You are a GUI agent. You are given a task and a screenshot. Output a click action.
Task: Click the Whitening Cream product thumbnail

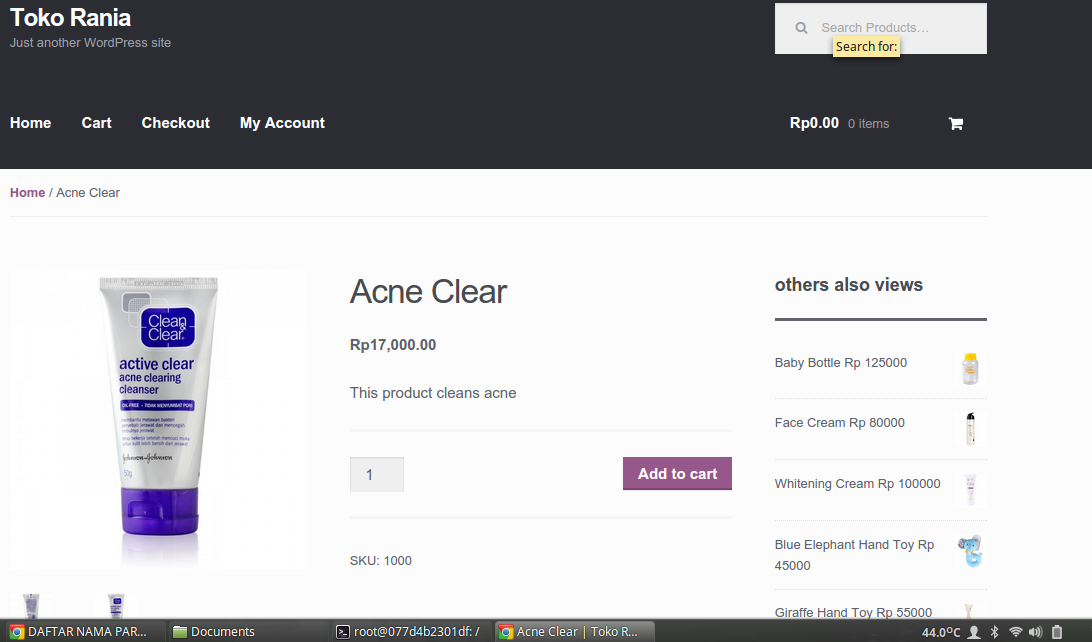[x=970, y=490]
